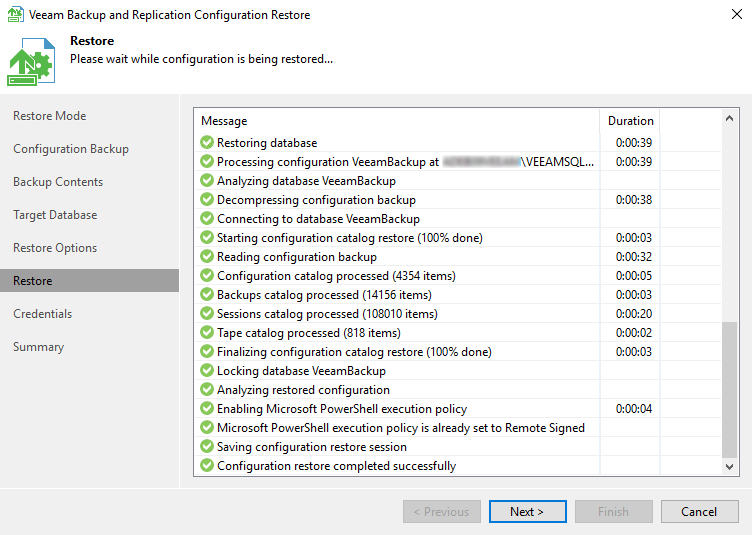Click check icon for Configuration restore completed successfully
The width and height of the screenshot is (752, 535).
click(x=207, y=466)
